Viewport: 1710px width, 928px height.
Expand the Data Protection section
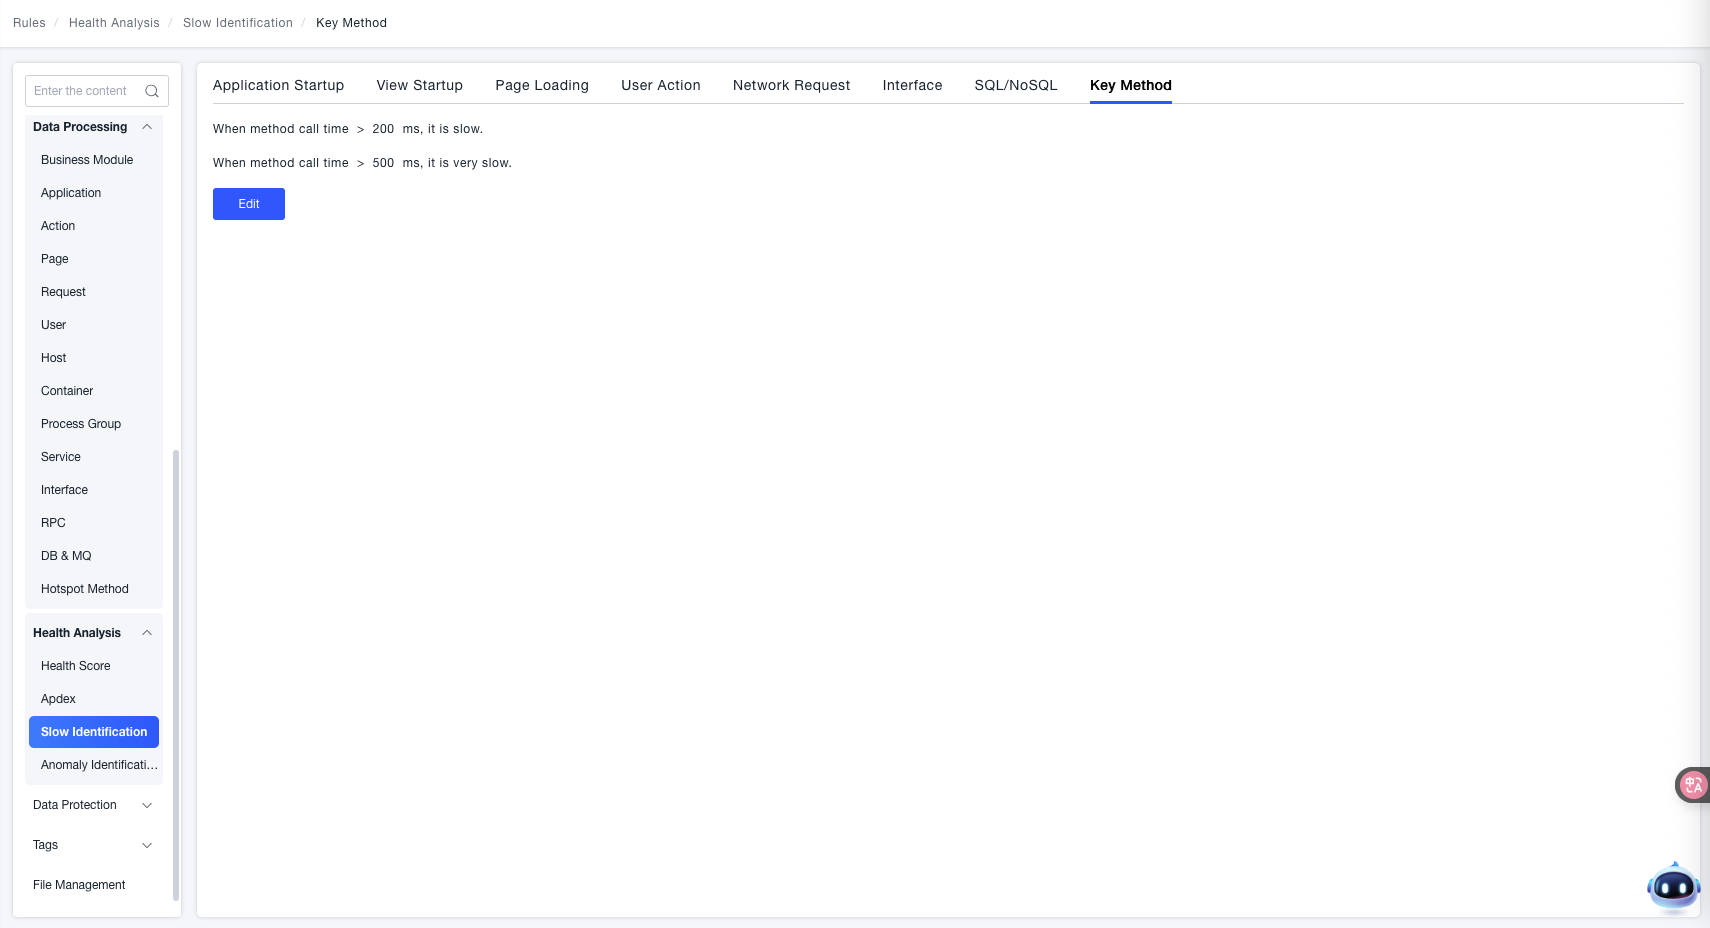pyautogui.click(x=147, y=805)
